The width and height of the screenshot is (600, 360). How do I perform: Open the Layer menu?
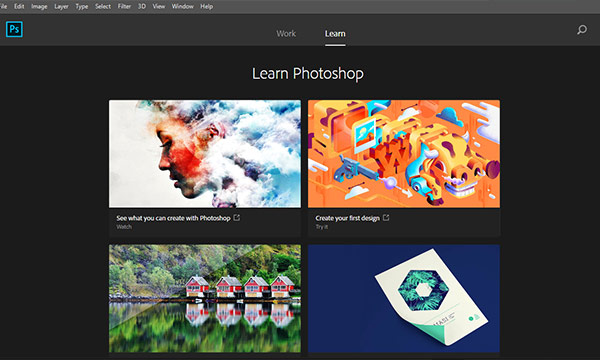(x=61, y=6)
